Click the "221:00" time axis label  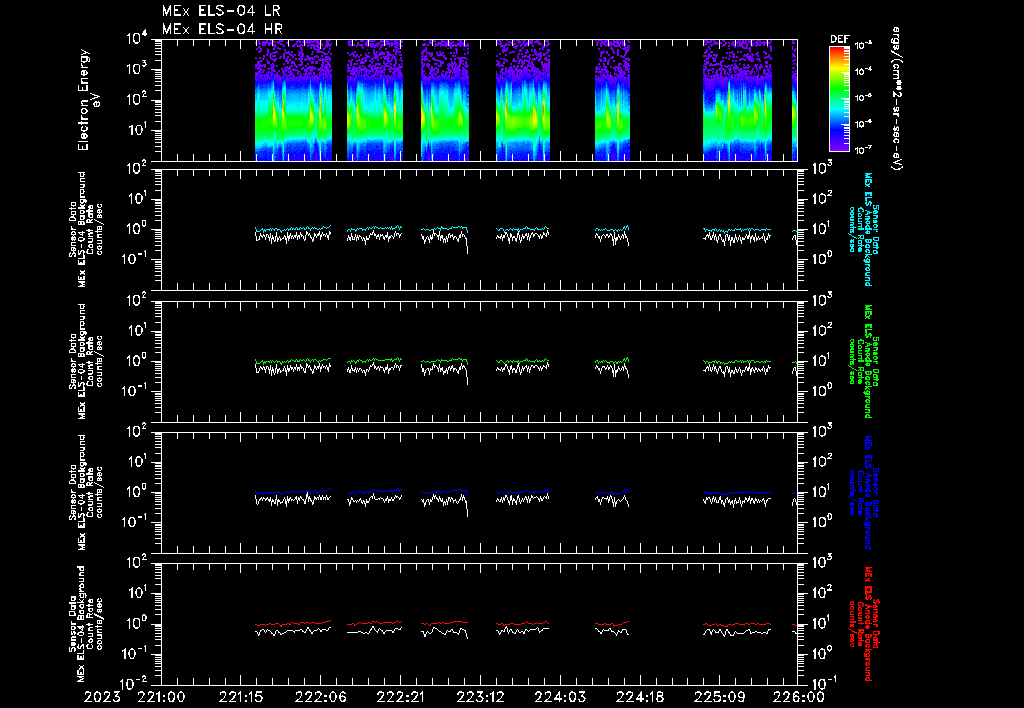[x=161, y=697]
